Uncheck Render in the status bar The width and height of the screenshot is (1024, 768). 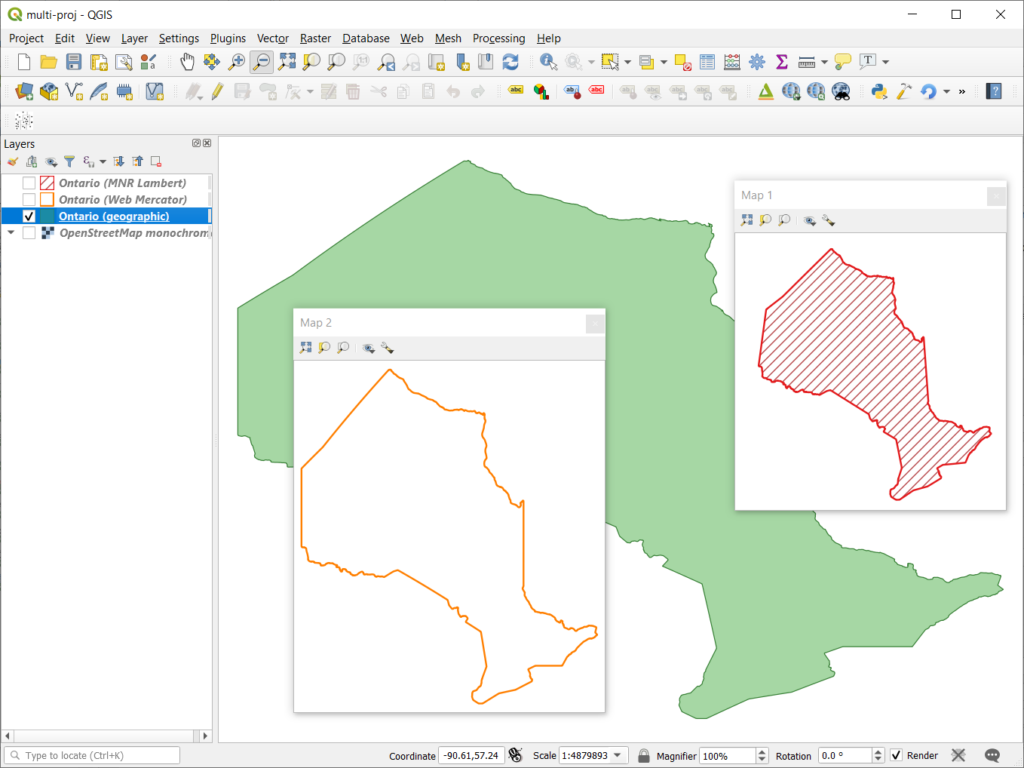pyautogui.click(x=897, y=755)
